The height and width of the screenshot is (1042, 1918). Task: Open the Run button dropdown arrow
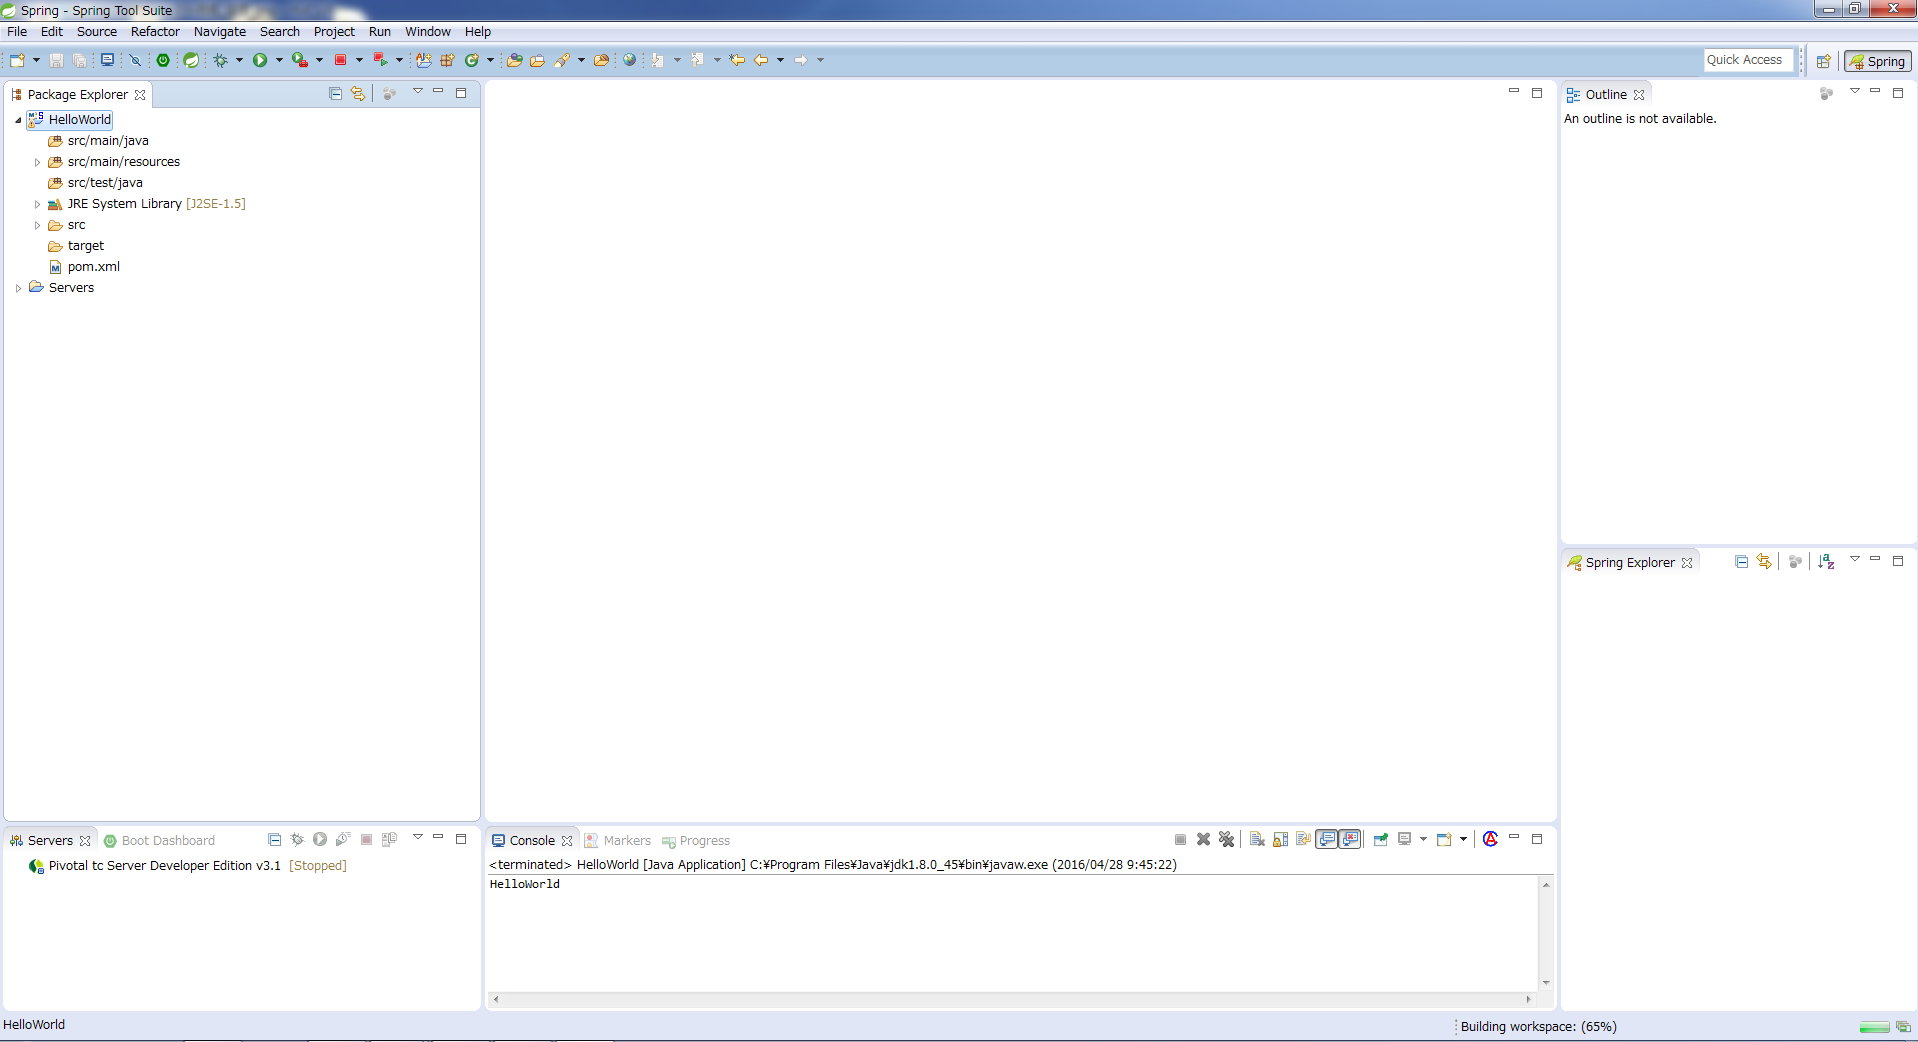click(x=279, y=60)
